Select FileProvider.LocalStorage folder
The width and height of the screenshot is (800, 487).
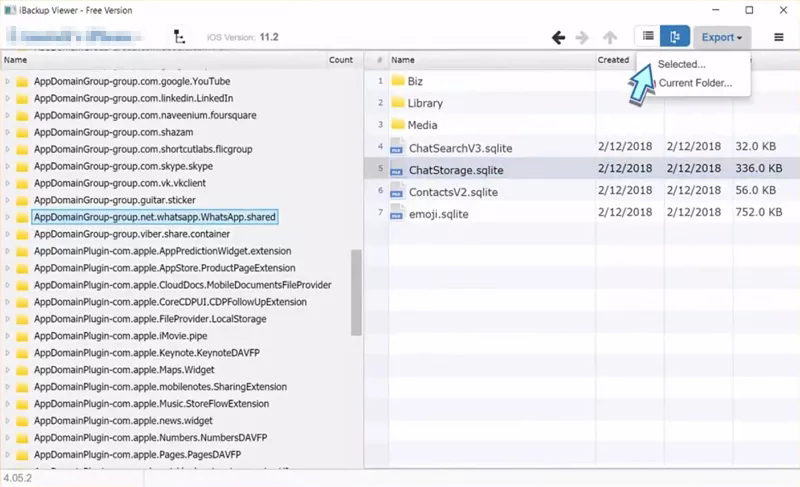150,319
